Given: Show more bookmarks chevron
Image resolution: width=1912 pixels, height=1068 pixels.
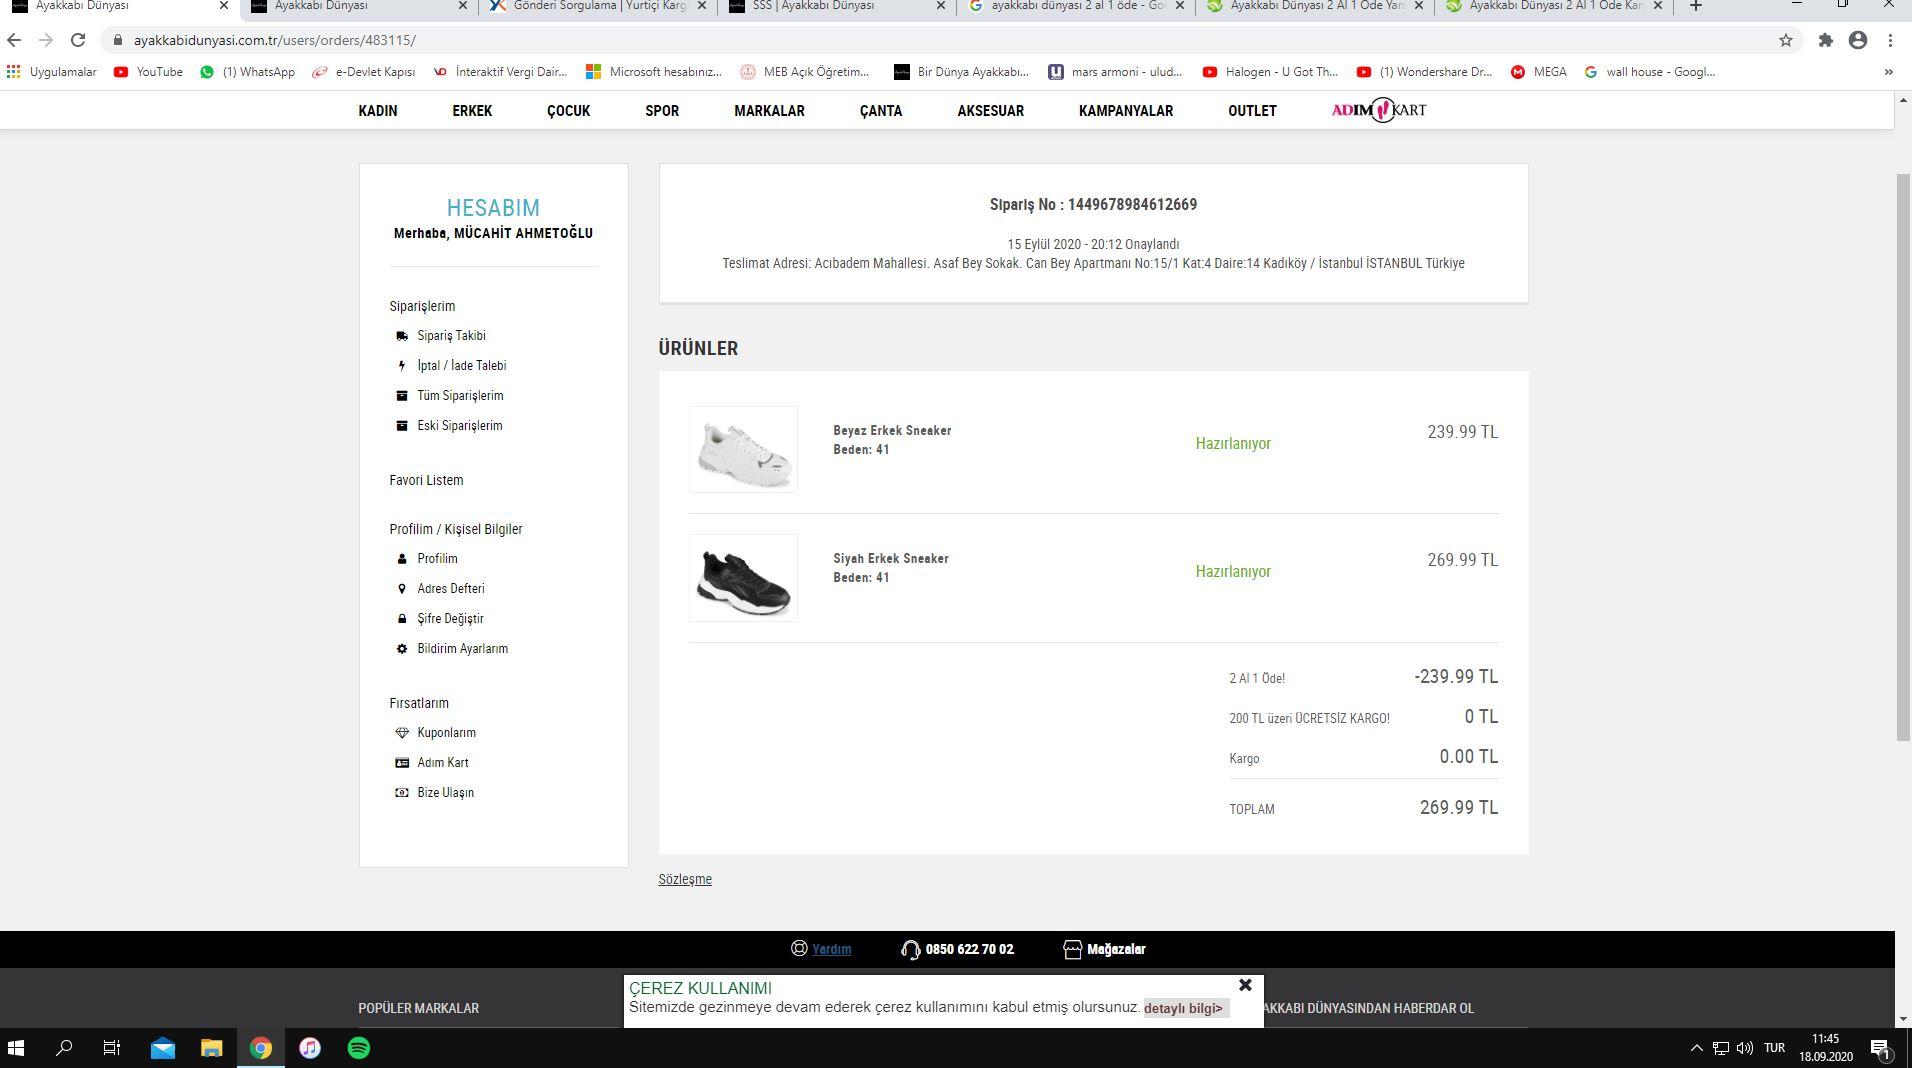Looking at the screenshot, I should [1888, 72].
